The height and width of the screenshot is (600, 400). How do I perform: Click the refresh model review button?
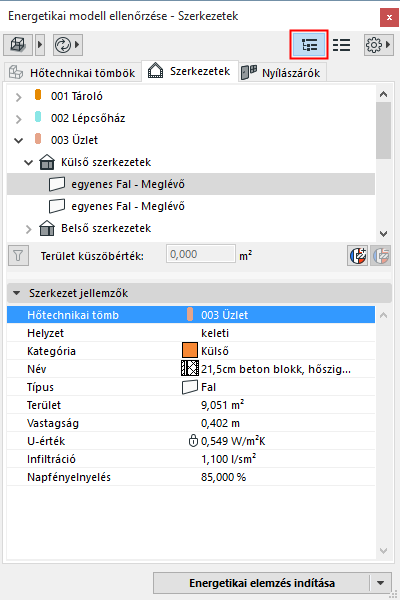pos(63,45)
